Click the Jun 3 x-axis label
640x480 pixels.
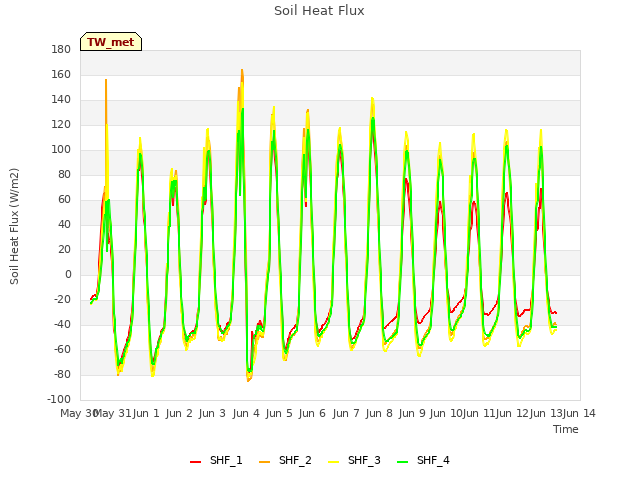click(212, 413)
